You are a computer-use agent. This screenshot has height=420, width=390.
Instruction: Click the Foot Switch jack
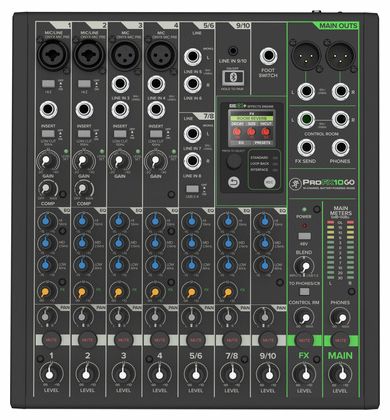click(268, 56)
